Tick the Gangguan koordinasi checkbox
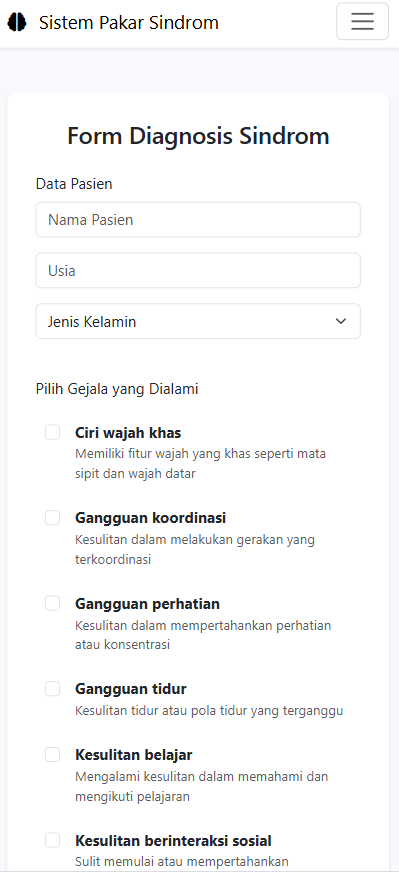 pyautogui.click(x=52, y=518)
